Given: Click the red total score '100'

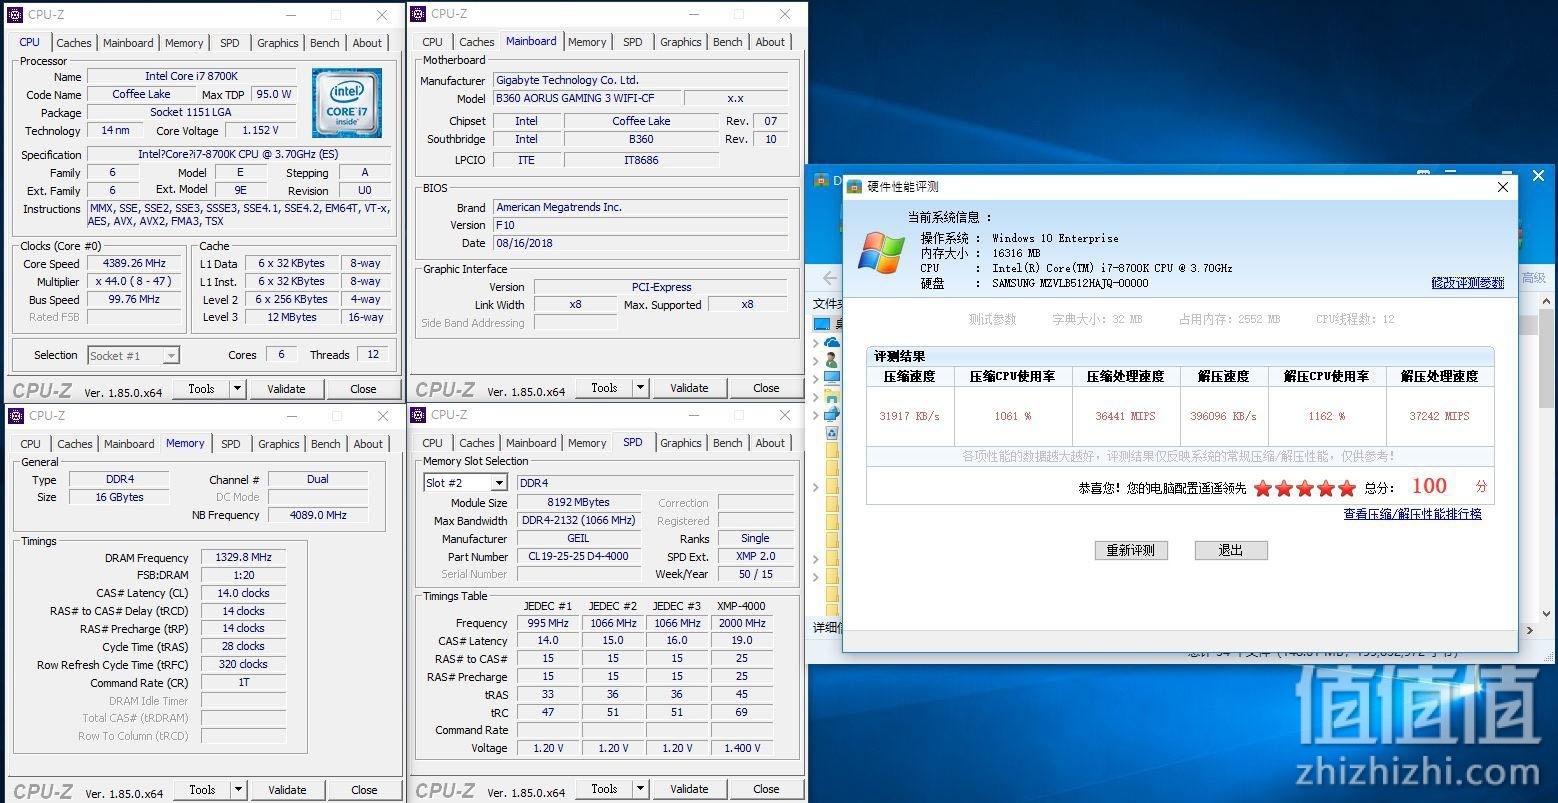Looking at the screenshot, I should coord(1429,486).
